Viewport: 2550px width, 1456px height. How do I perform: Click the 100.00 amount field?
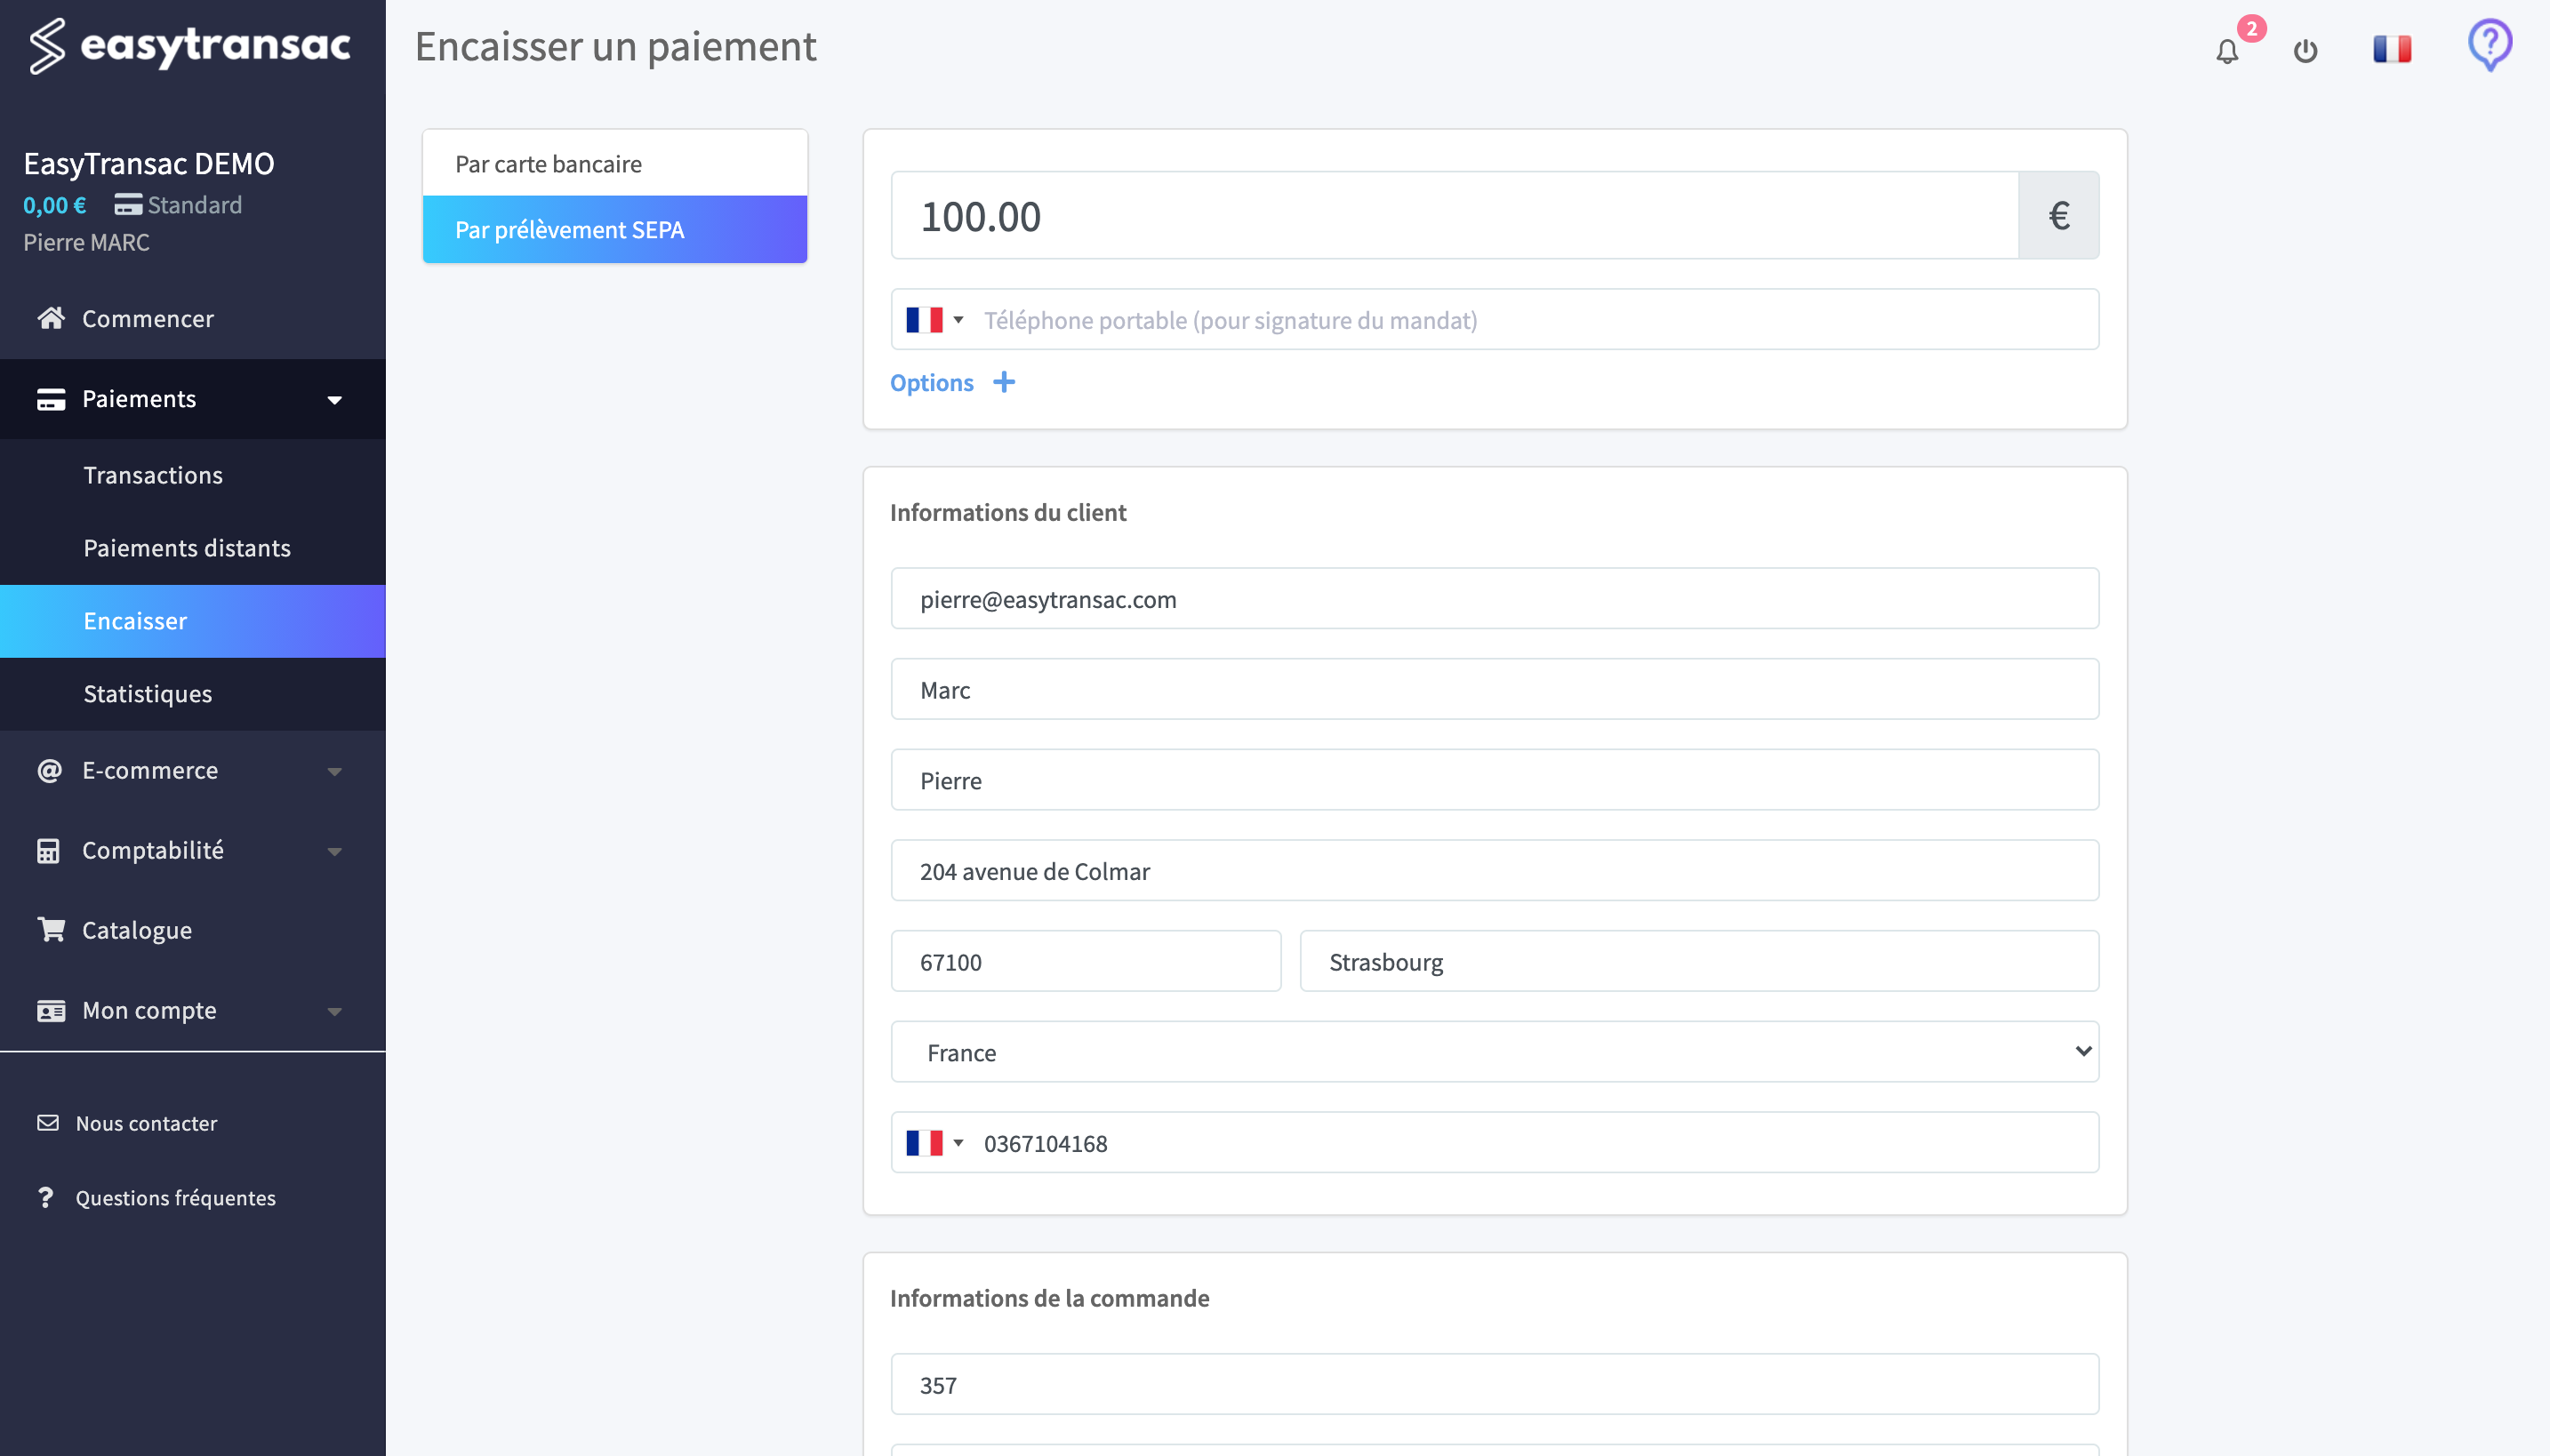click(1454, 215)
